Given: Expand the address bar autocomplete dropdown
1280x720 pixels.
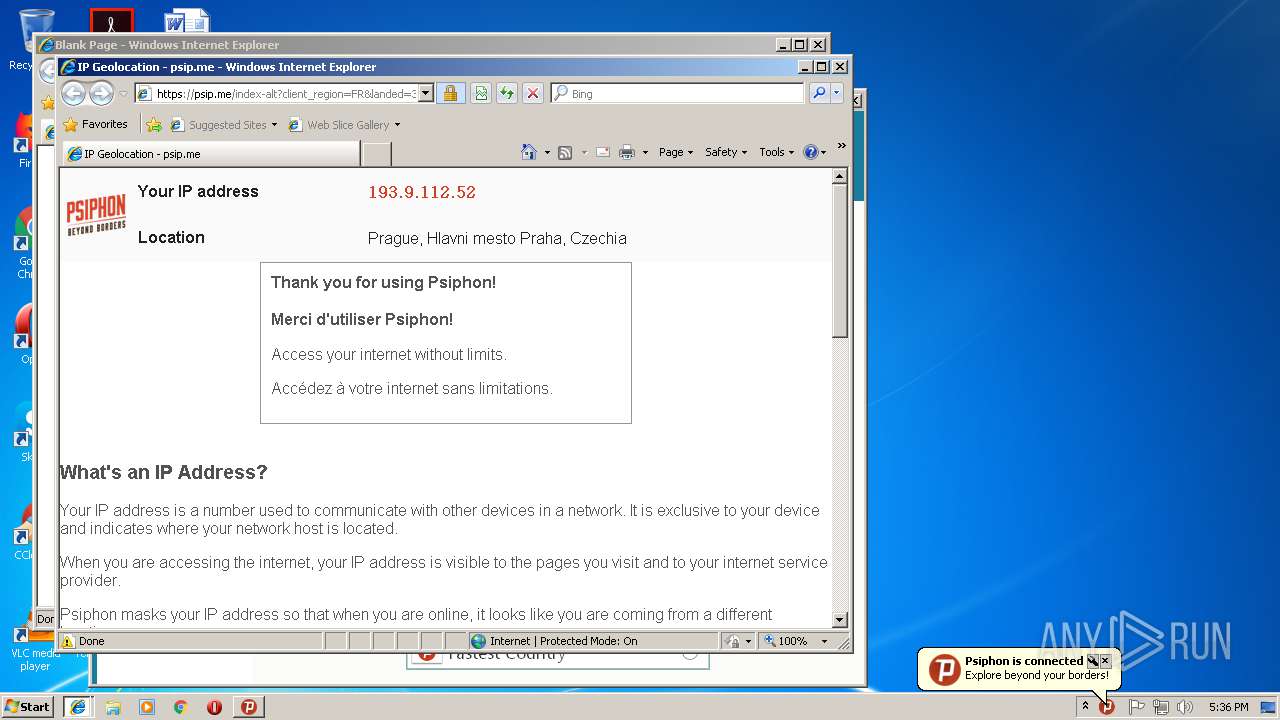Looking at the screenshot, I should (425, 93).
